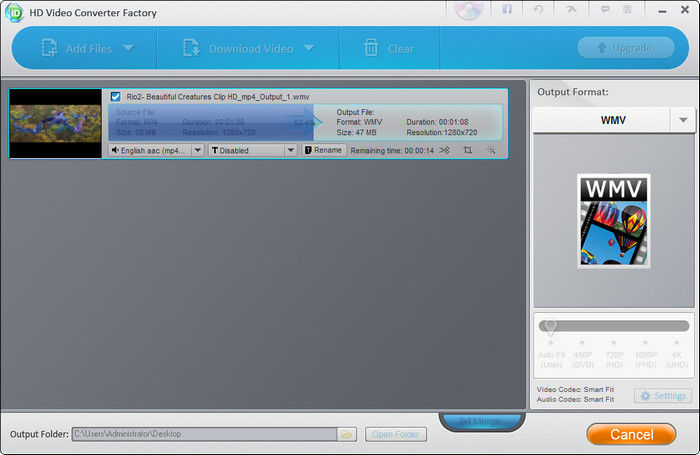The width and height of the screenshot is (700, 455).
Task: Uncheck the Rio2 video file checkbox
Action: pyautogui.click(x=116, y=96)
